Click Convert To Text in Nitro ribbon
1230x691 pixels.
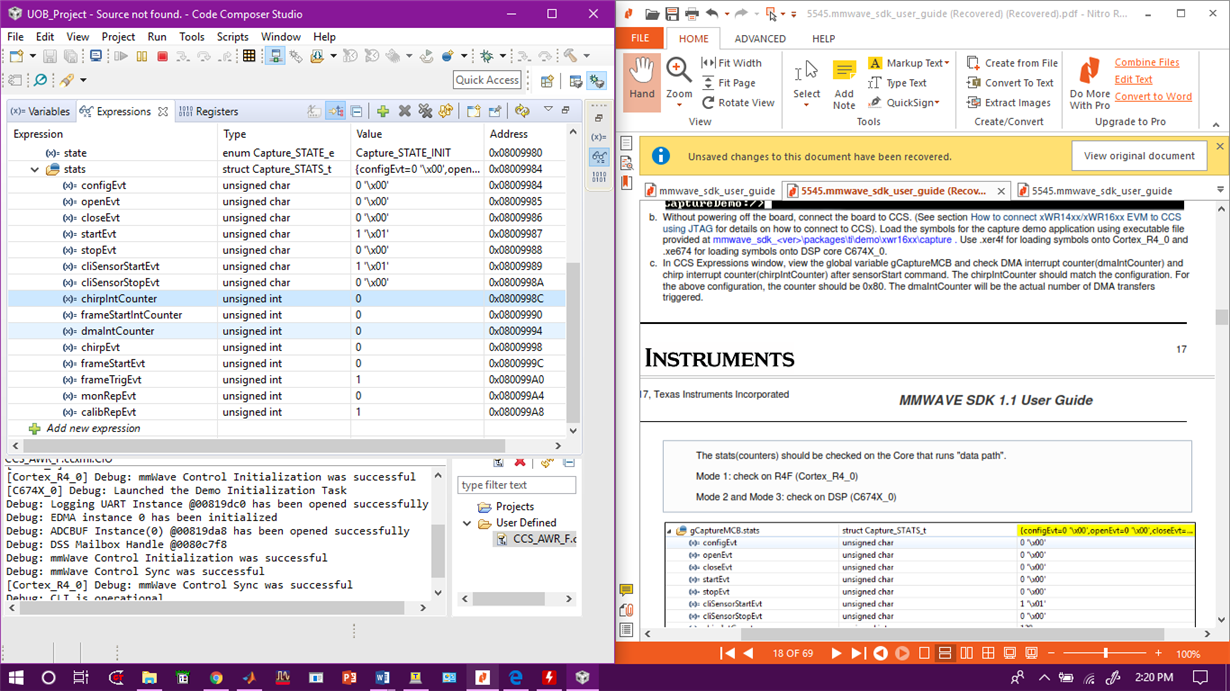(x=1010, y=83)
